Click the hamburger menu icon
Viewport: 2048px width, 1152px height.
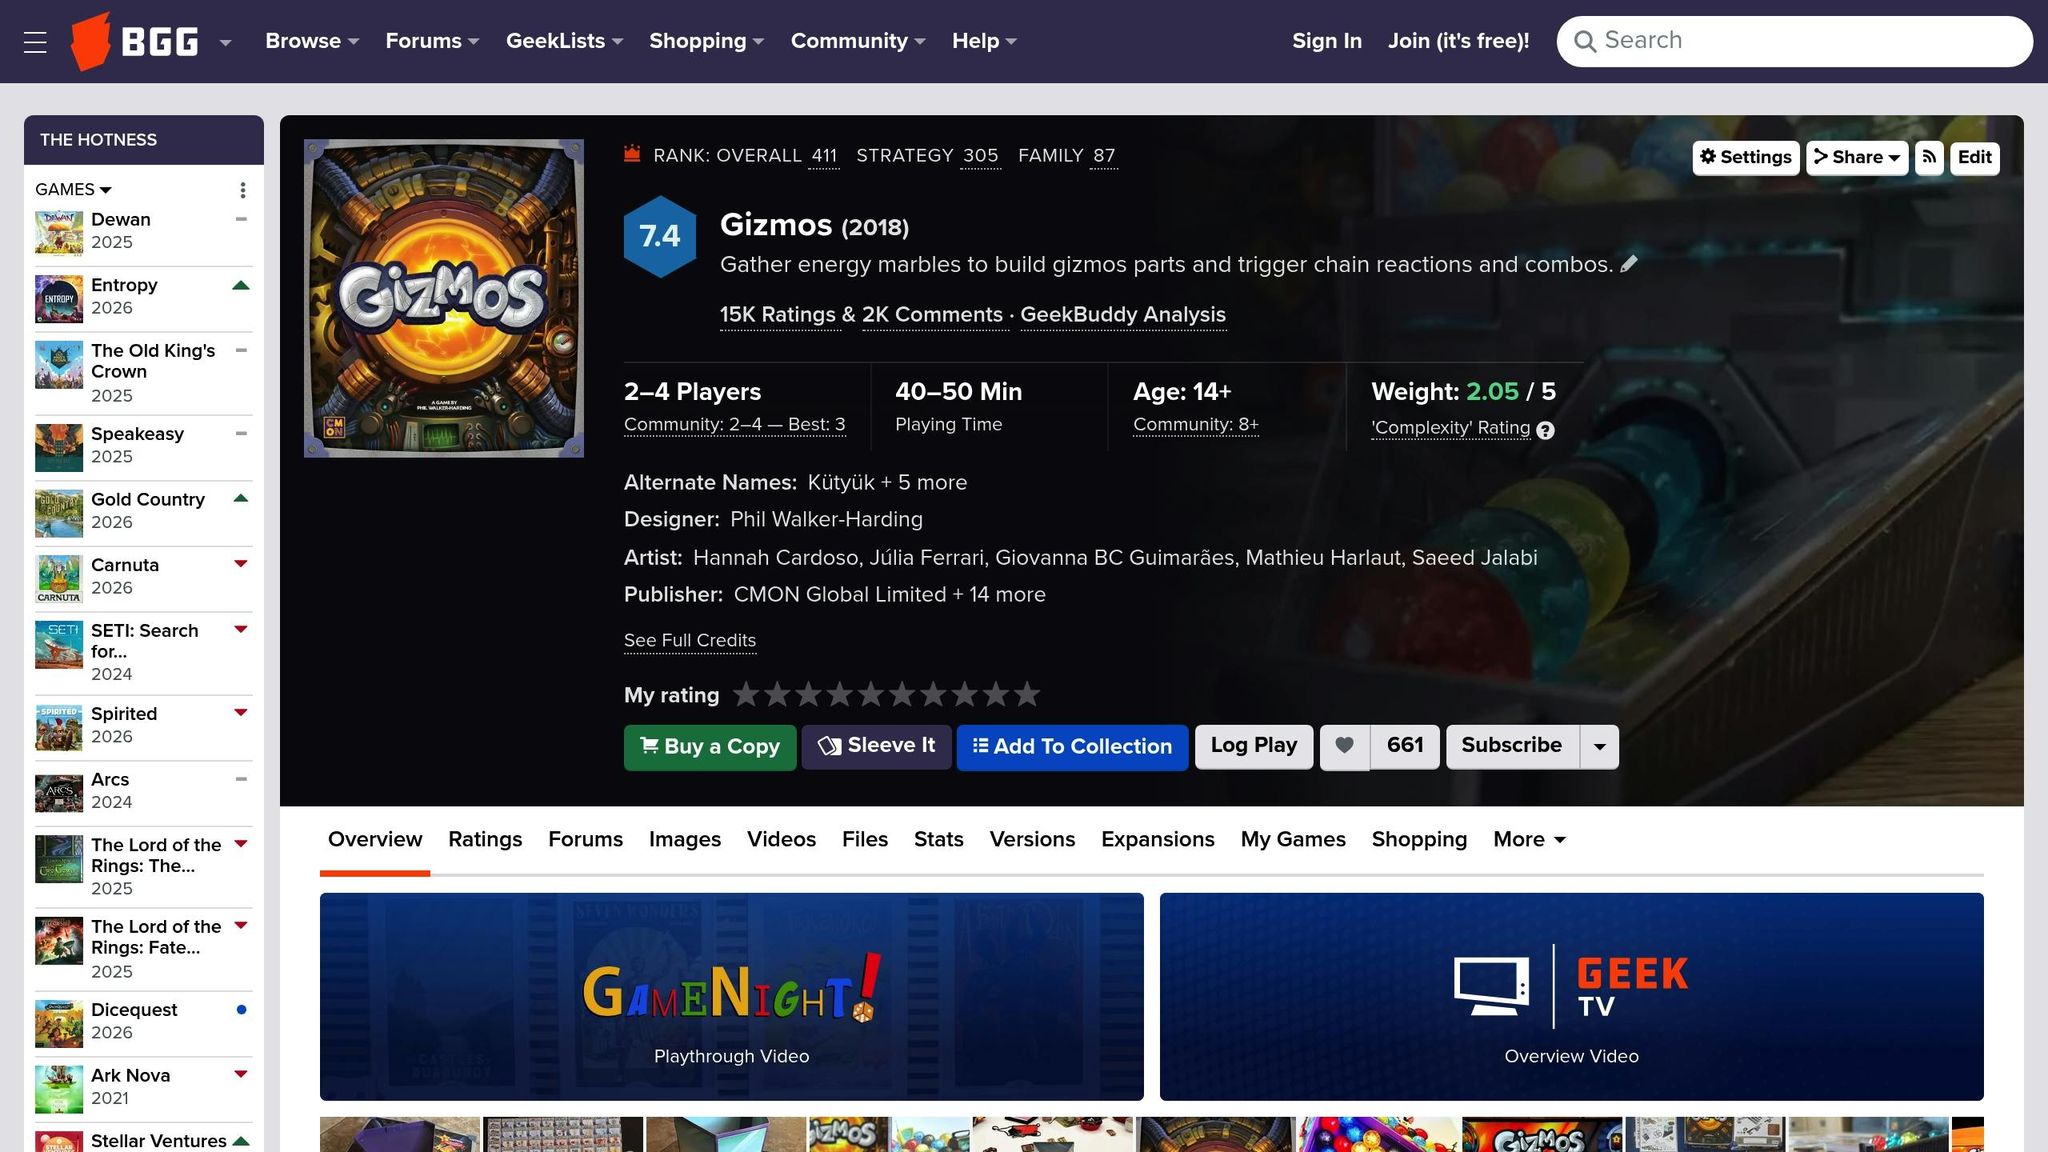35,42
